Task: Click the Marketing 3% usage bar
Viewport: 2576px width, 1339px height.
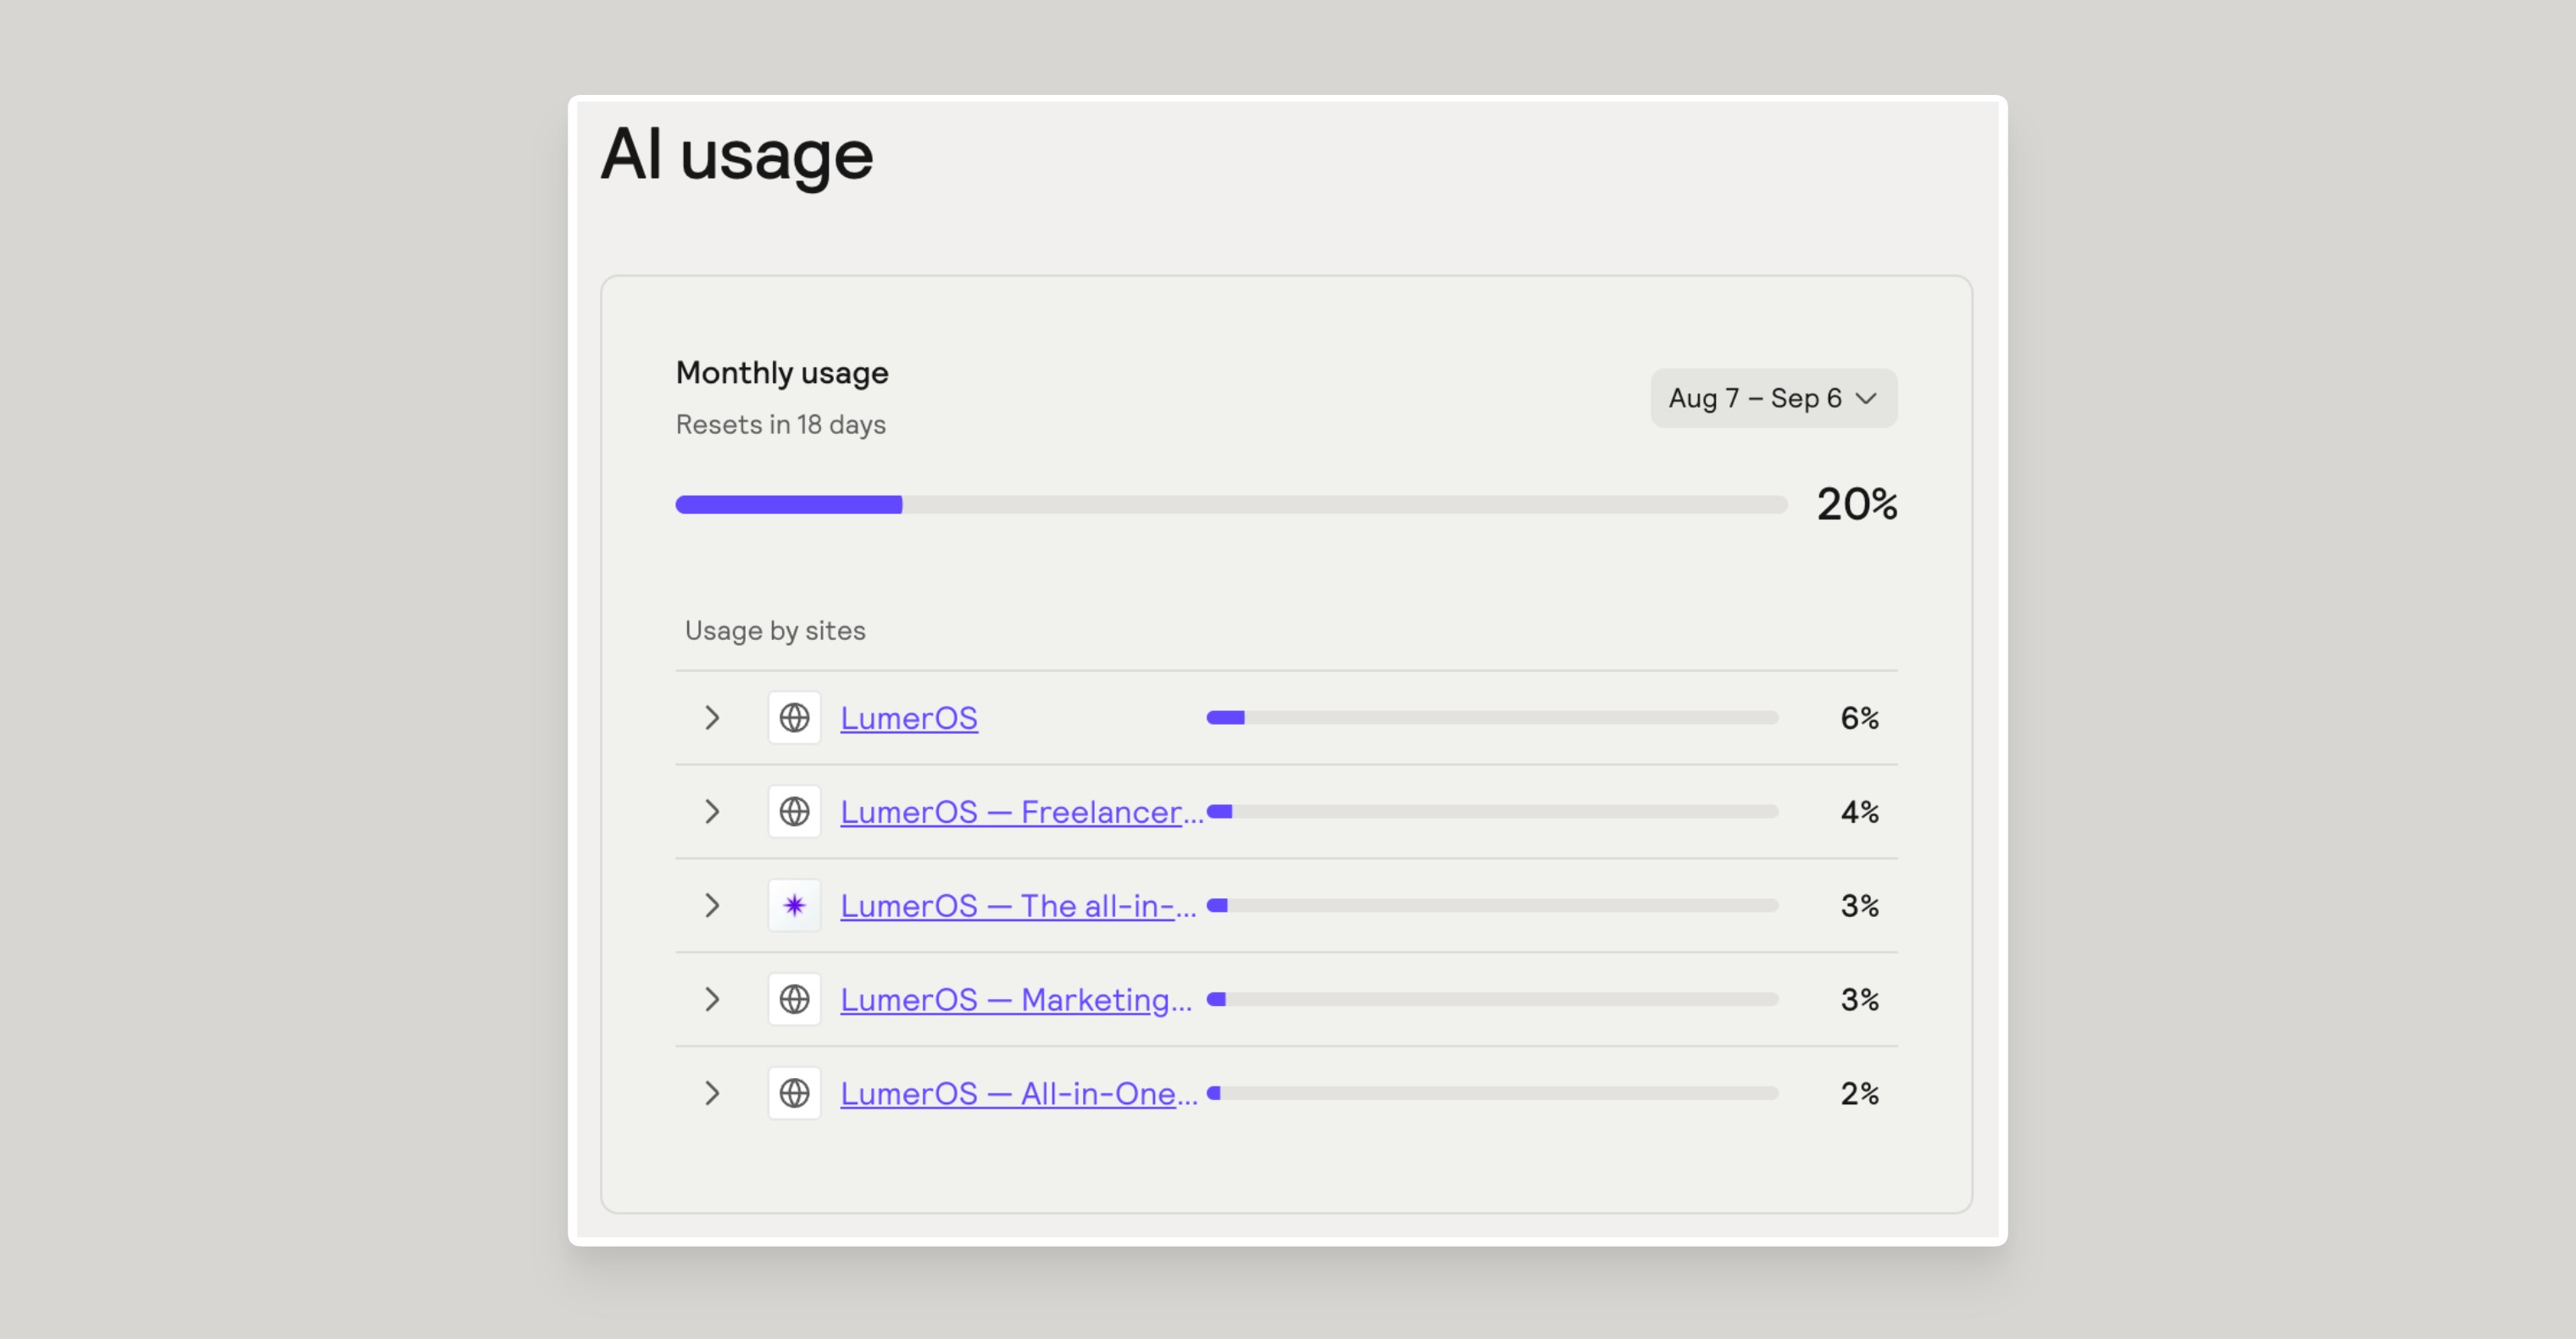Action: tap(1492, 1000)
